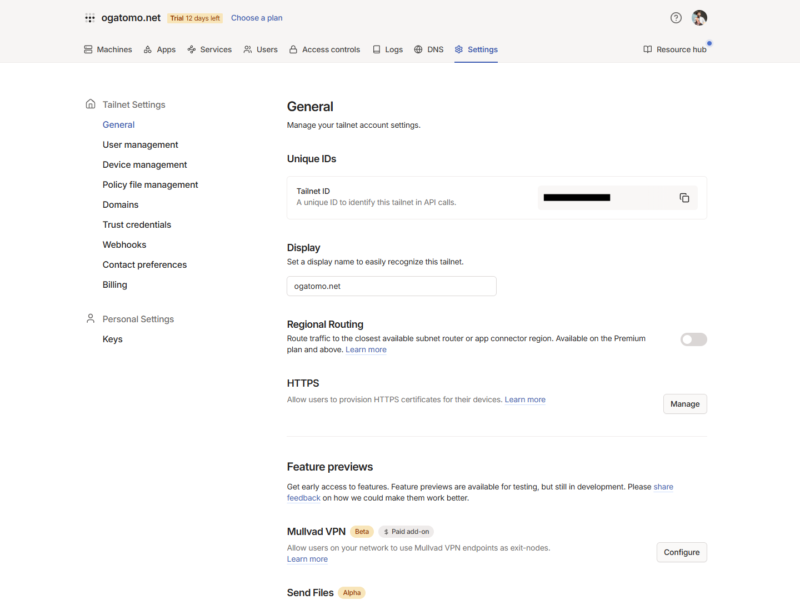Click the DNS globe icon
Image resolution: width=800 pixels, height=600 pixels.
click(x=418, y=49)
